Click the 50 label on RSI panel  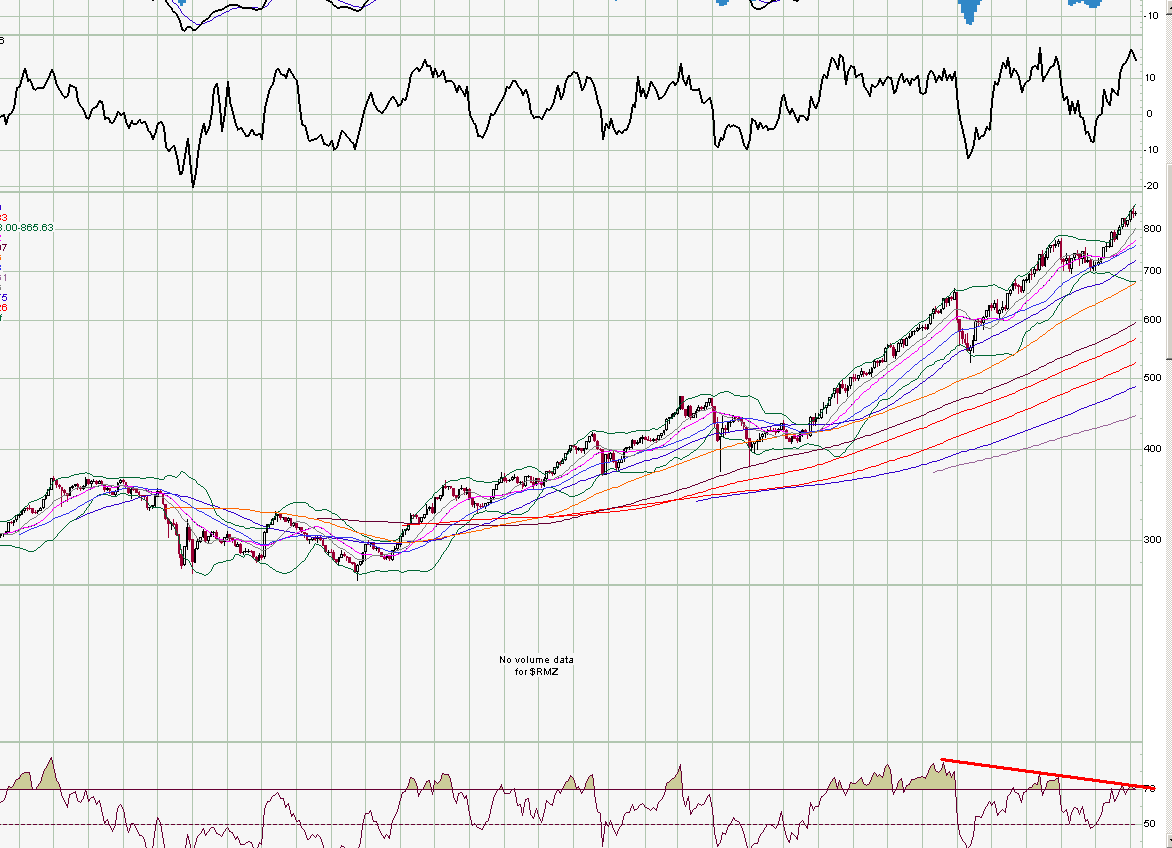pos(1150,824)
